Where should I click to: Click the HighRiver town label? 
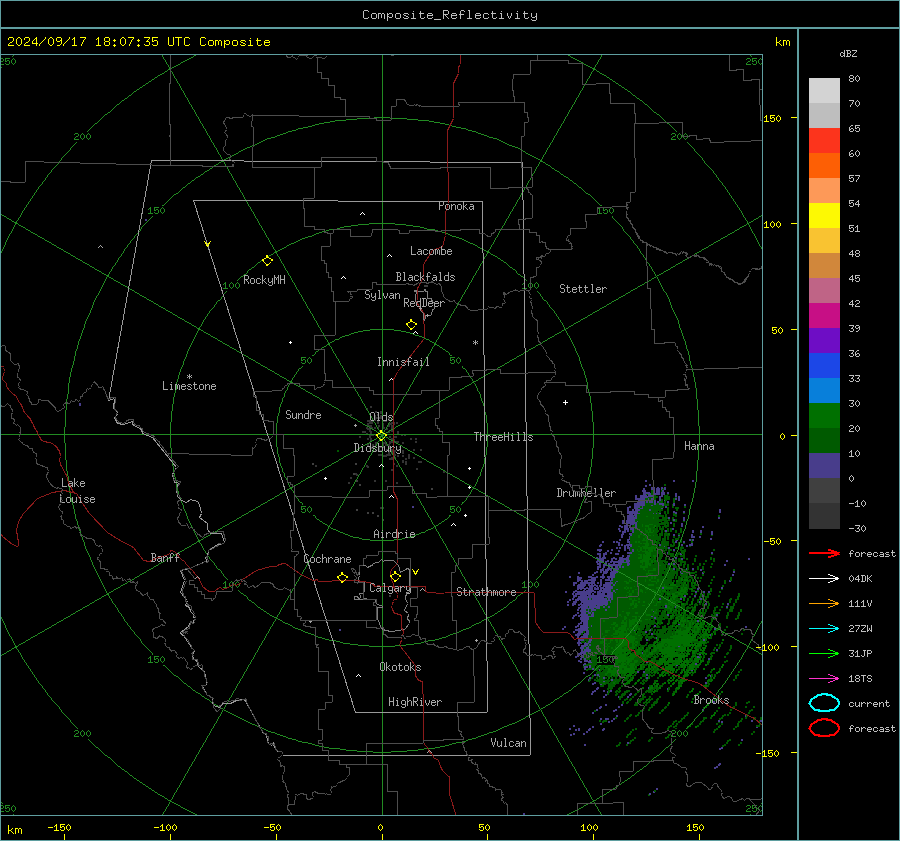(415, 702)
